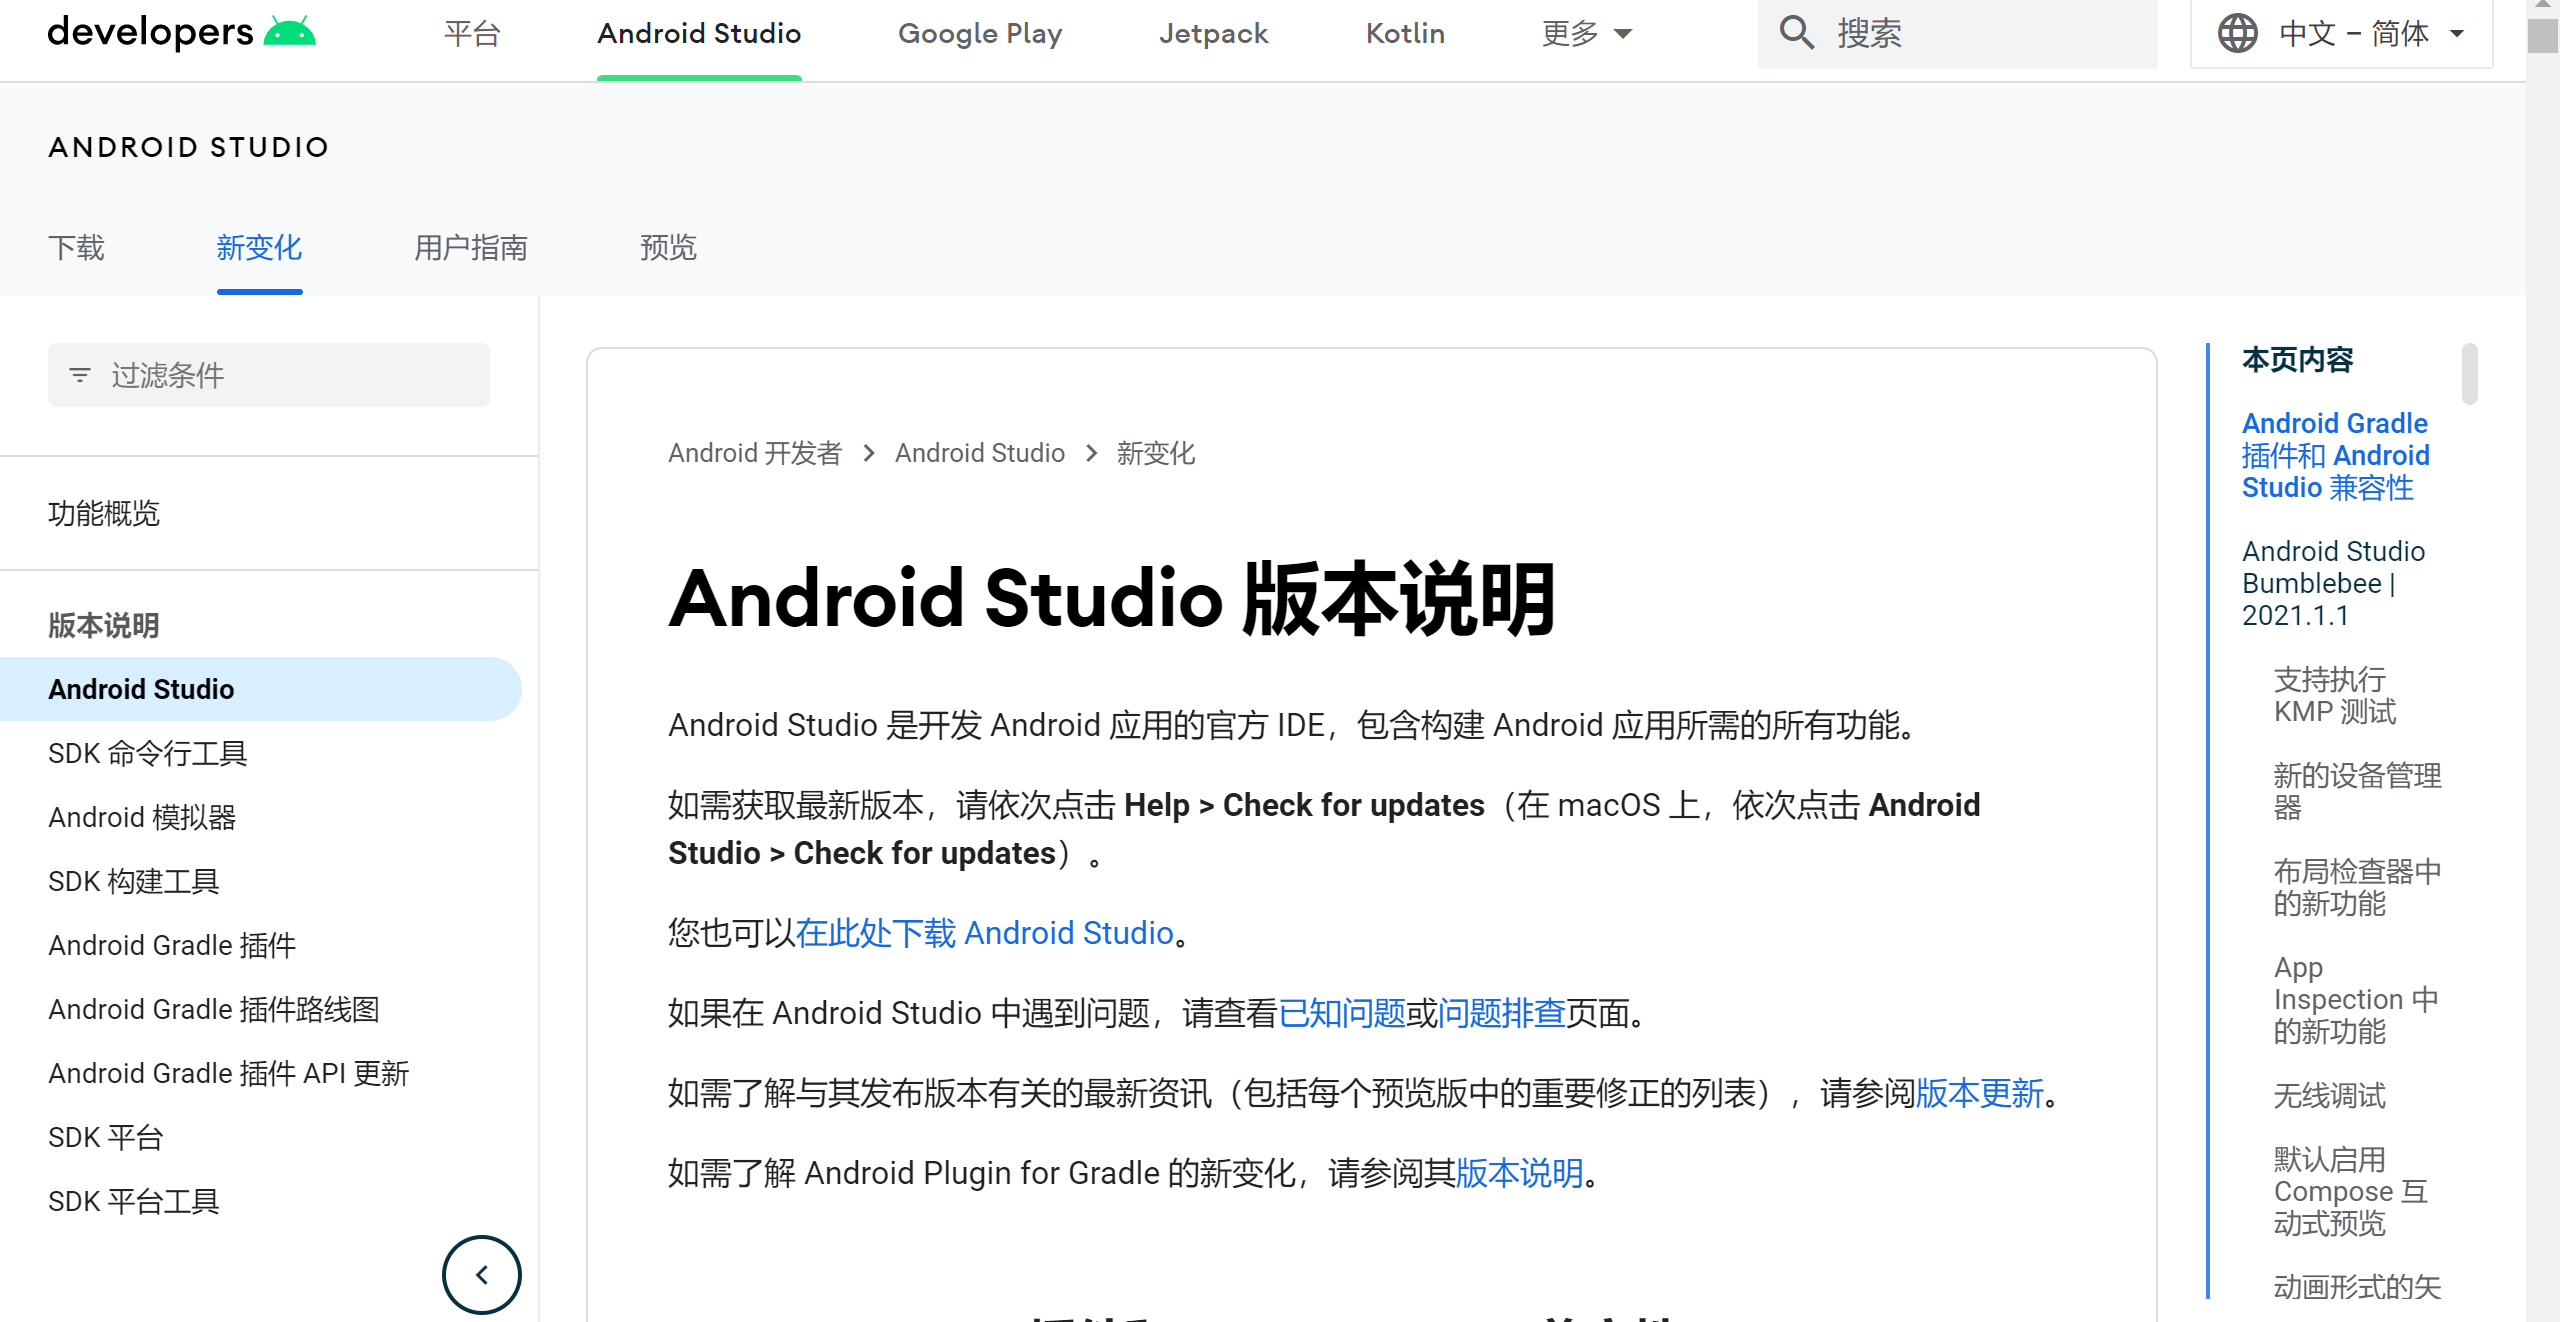Open the 更多 dropdown menu
Screen dimensions: 2560x1322
[x=1570, y=34]
